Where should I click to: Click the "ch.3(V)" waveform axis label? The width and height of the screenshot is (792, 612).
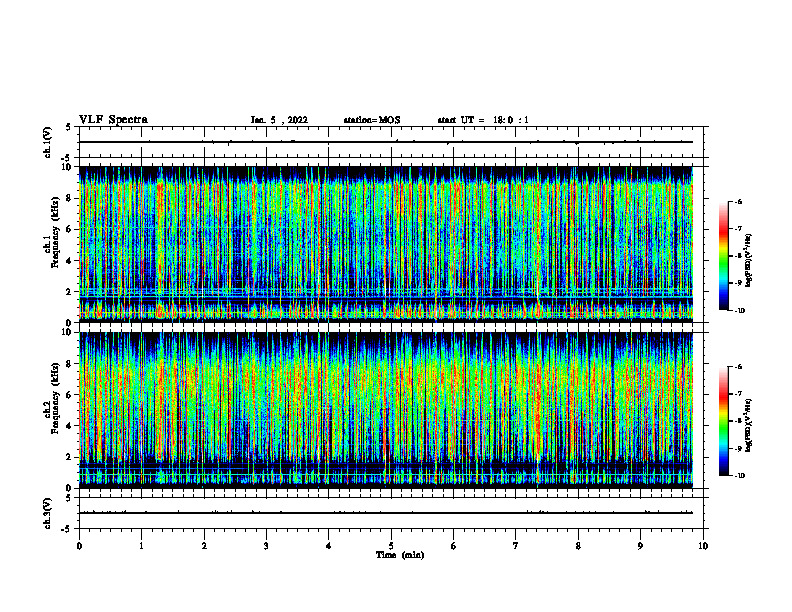[x=47, y=513]
